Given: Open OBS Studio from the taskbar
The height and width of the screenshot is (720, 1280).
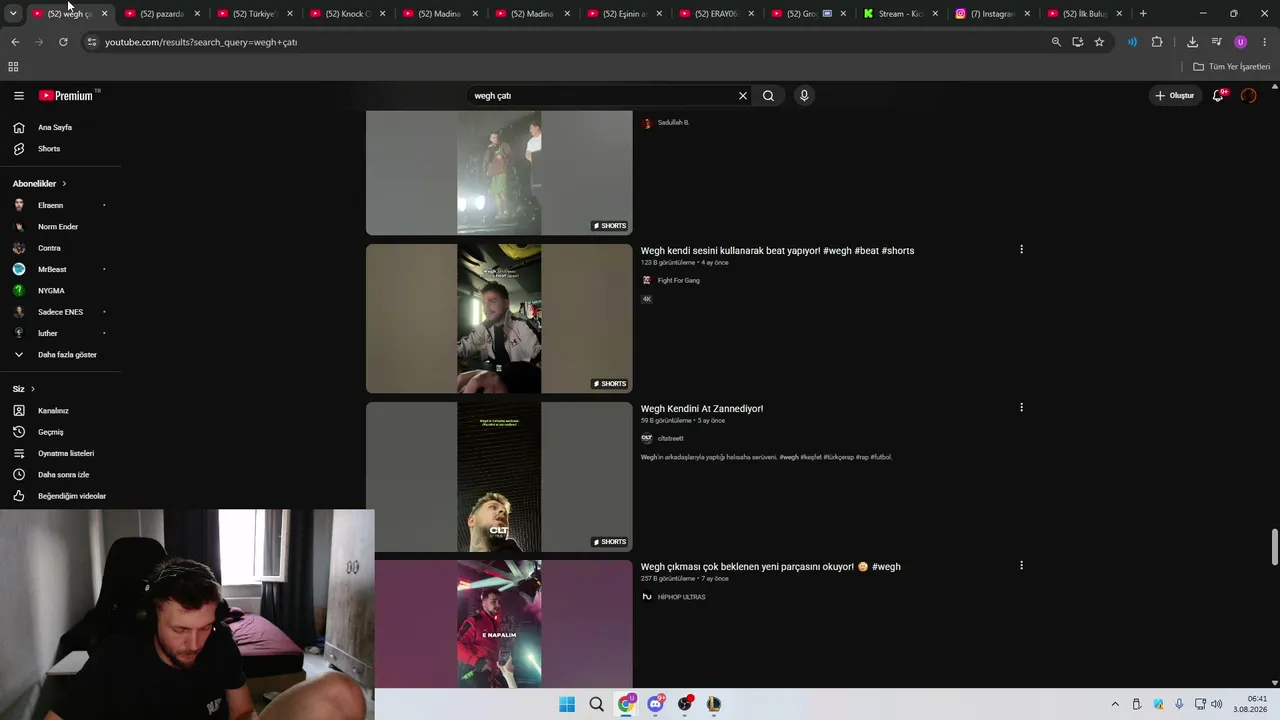Looking at the screenshot, I should (685, 704).
